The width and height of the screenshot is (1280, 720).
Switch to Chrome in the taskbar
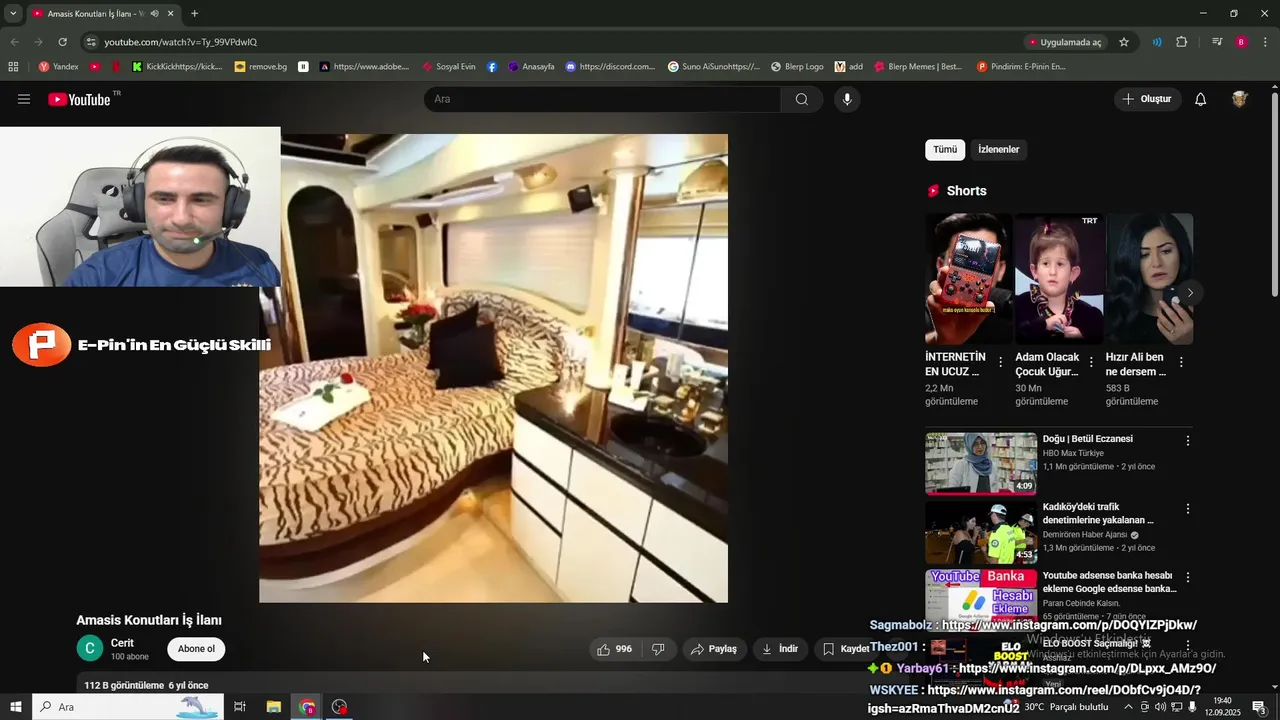(307, 707)
